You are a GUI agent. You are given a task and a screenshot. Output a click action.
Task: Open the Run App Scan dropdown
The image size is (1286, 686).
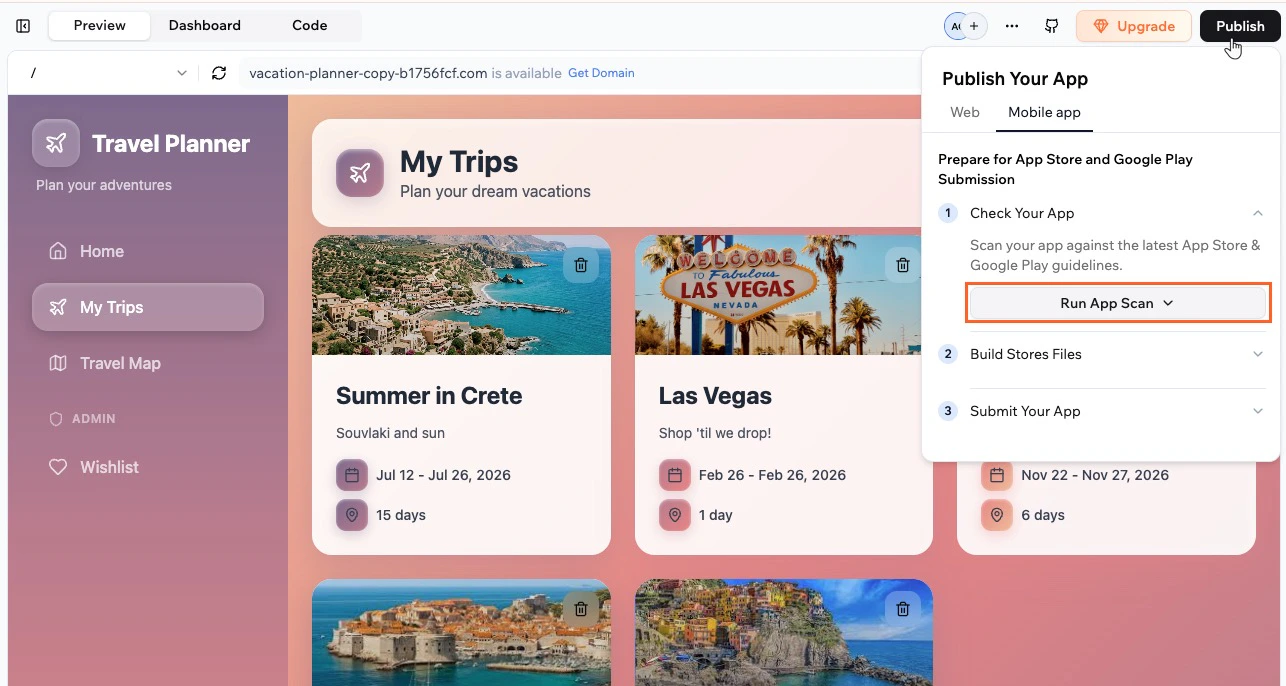(x=1117, y=303)
